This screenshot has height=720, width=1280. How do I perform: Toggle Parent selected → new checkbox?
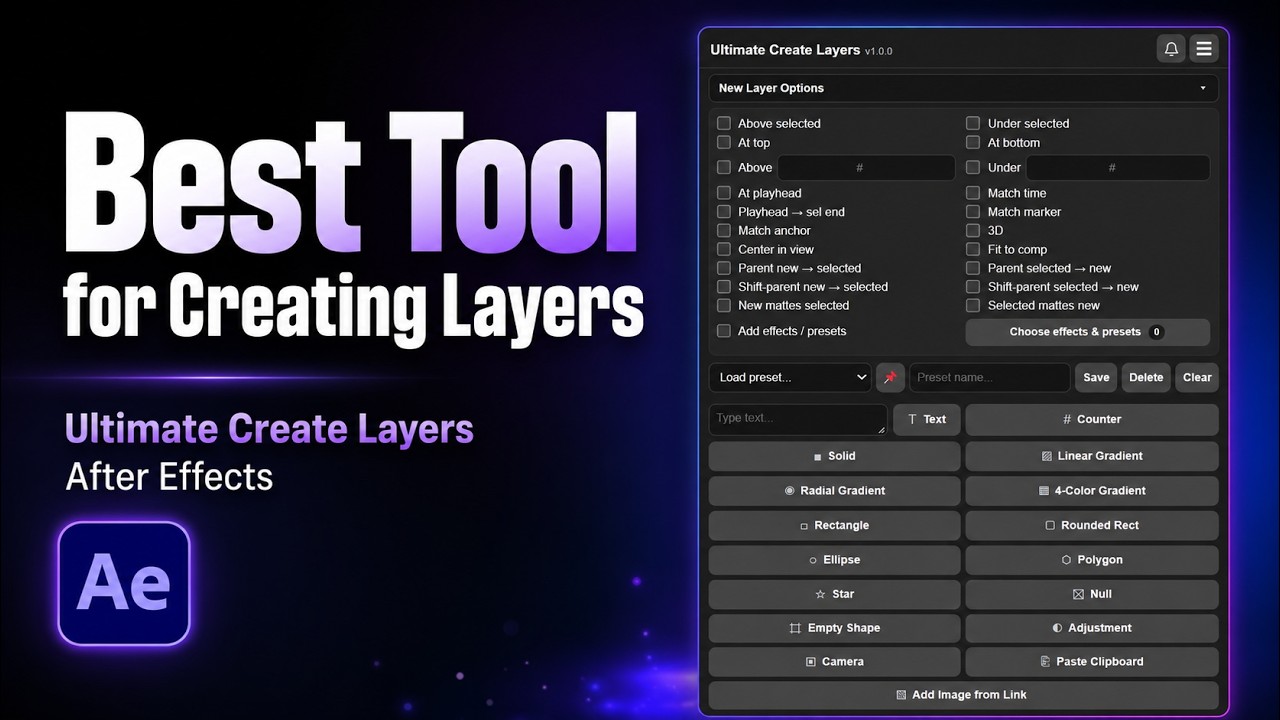tap(973, 268)
